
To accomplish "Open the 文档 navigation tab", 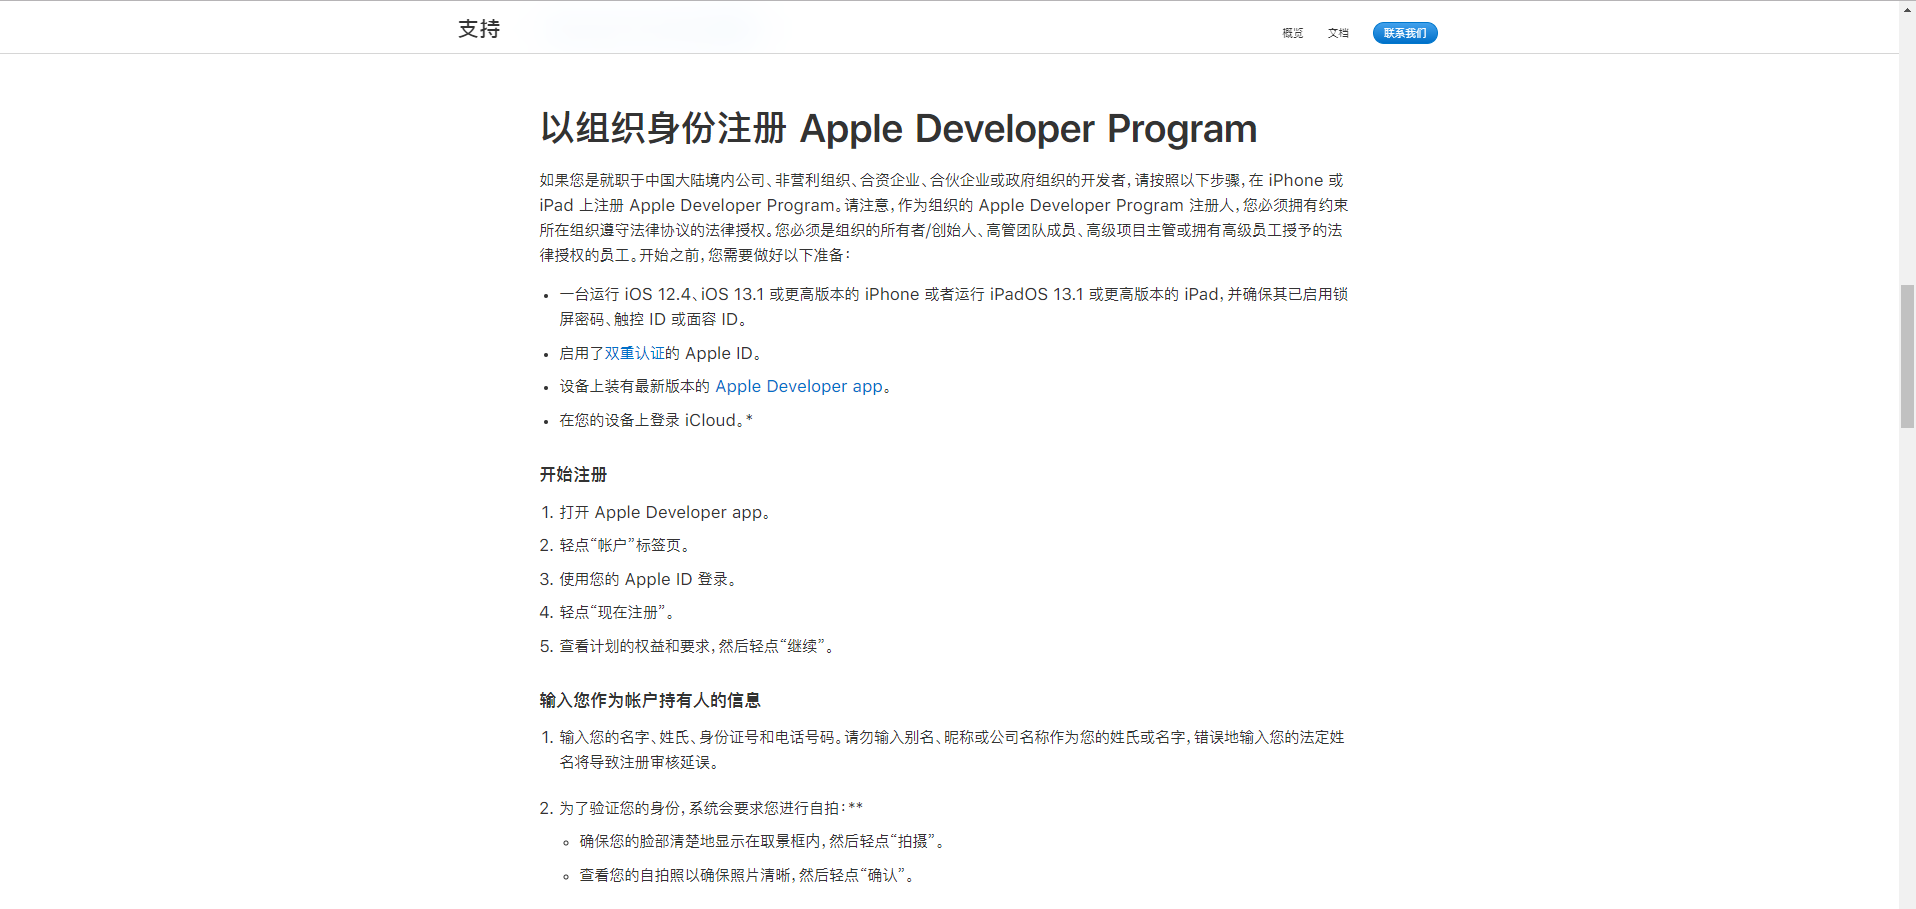I will coord(1338,33).
